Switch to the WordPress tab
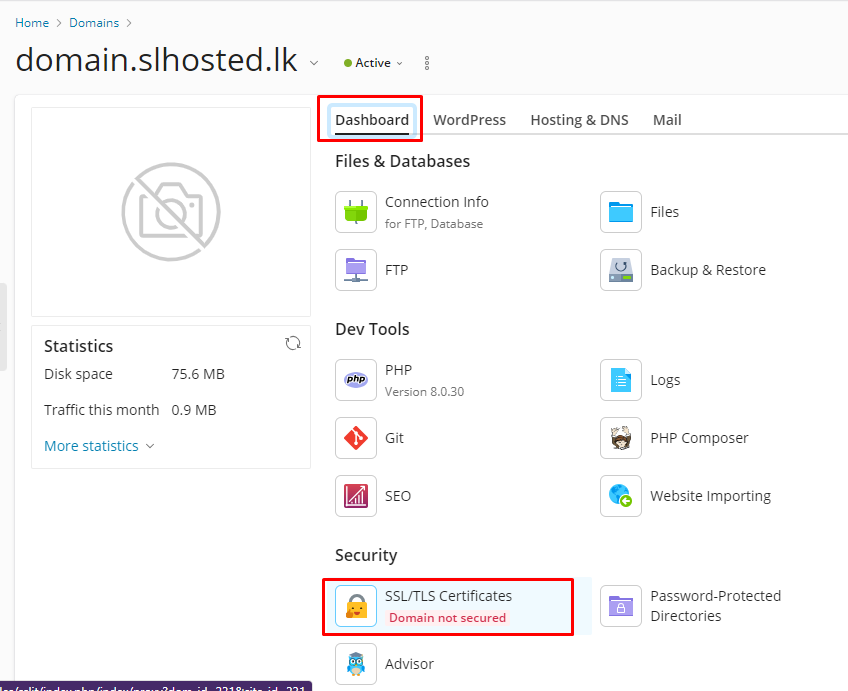Viewport: 848px width, 691px height. [469, 120]
